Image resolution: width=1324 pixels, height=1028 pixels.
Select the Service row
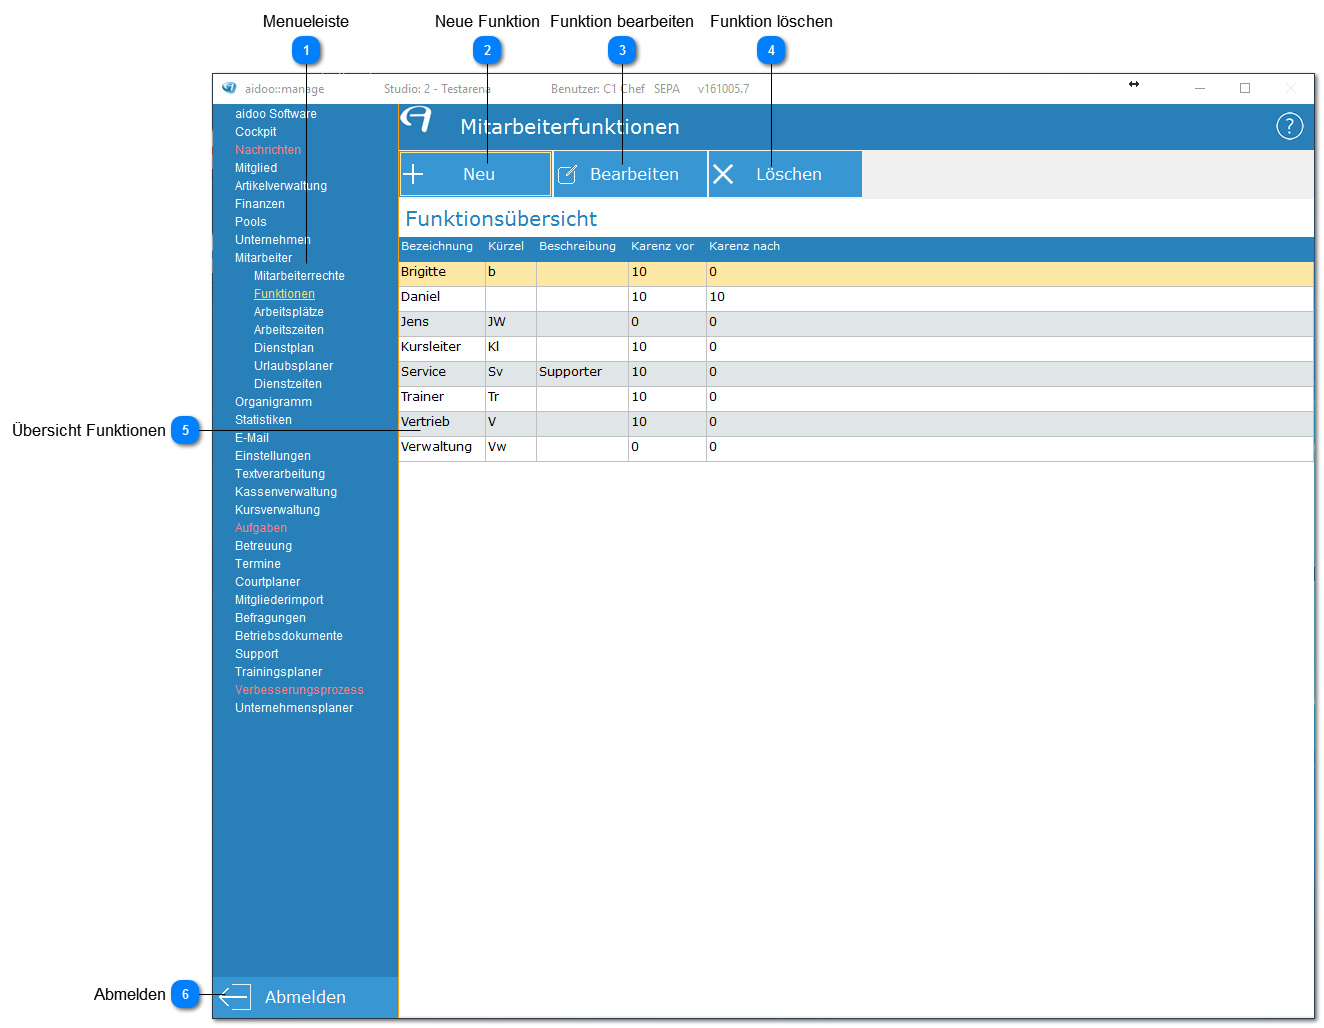click(x=856, y=372)
